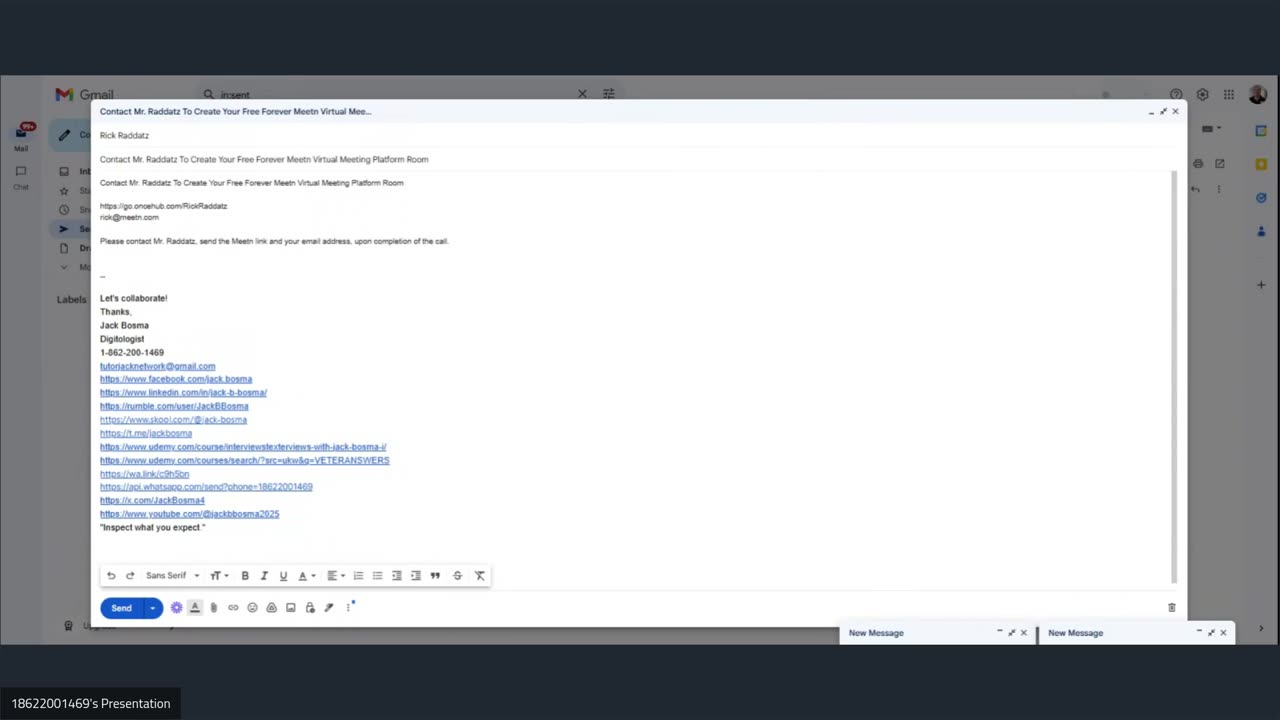Open the LinkedIn jack-b-bosma link
This screenshot has width=1280, height=720.
[183, 393]
